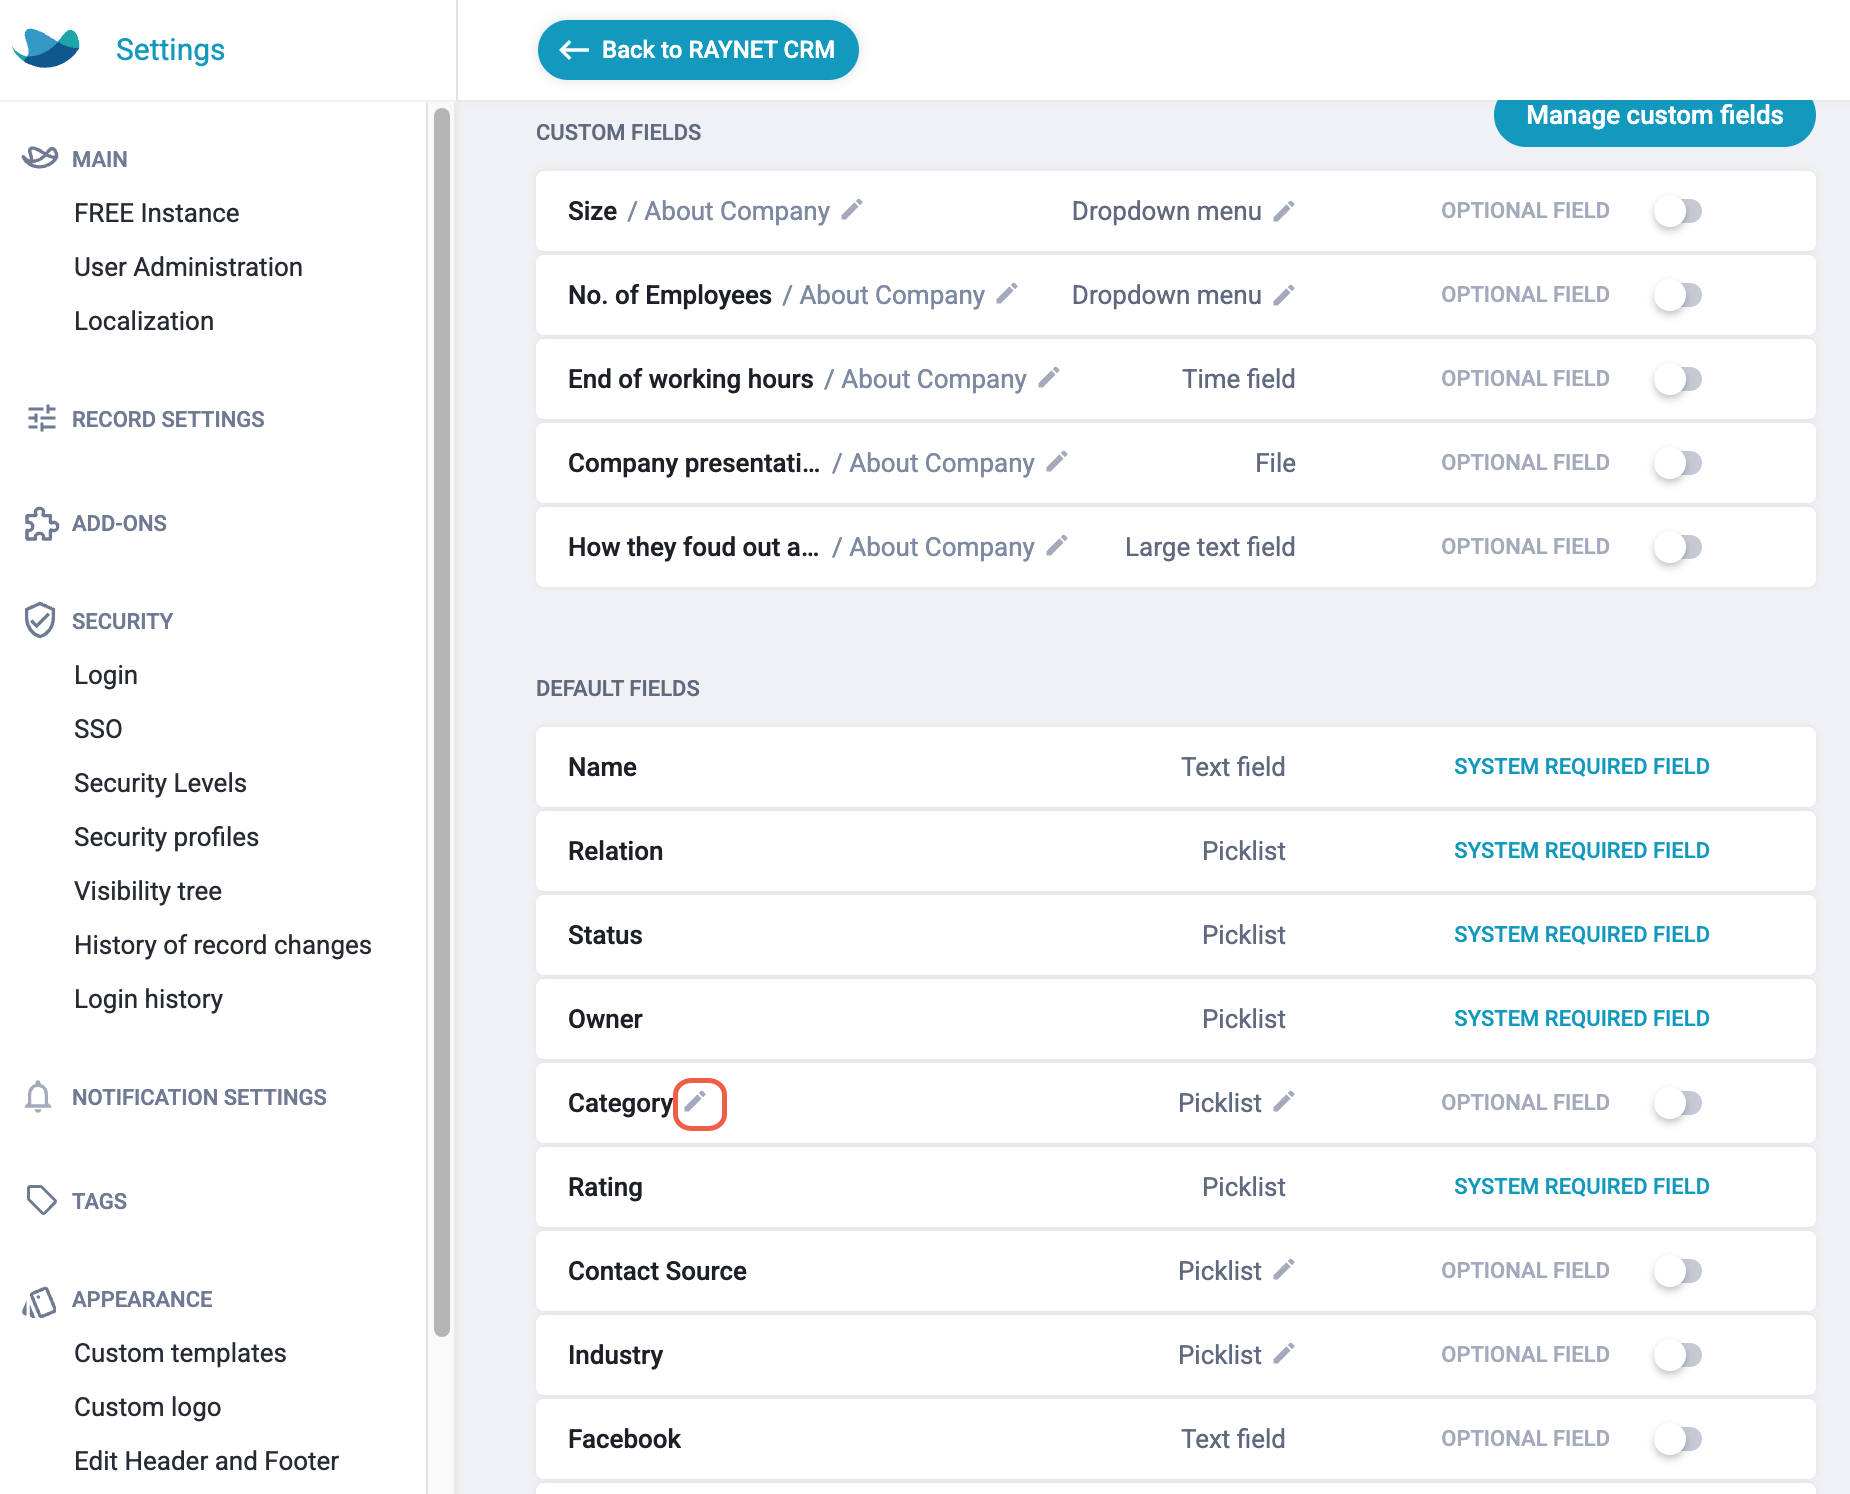Viewport: 1850px width, 1494px height.
Task: Edit Category Picklist values pencil icon
Action: (x=1284, y=1102)
